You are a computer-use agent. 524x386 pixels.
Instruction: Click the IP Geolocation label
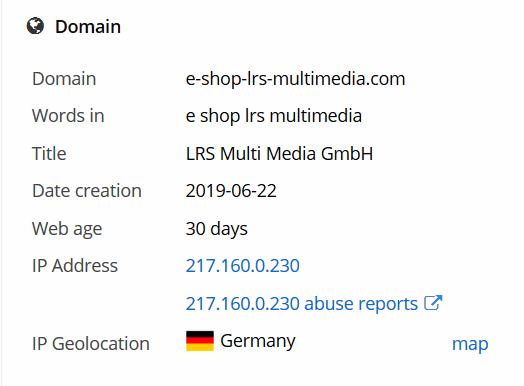coord(91,344)
